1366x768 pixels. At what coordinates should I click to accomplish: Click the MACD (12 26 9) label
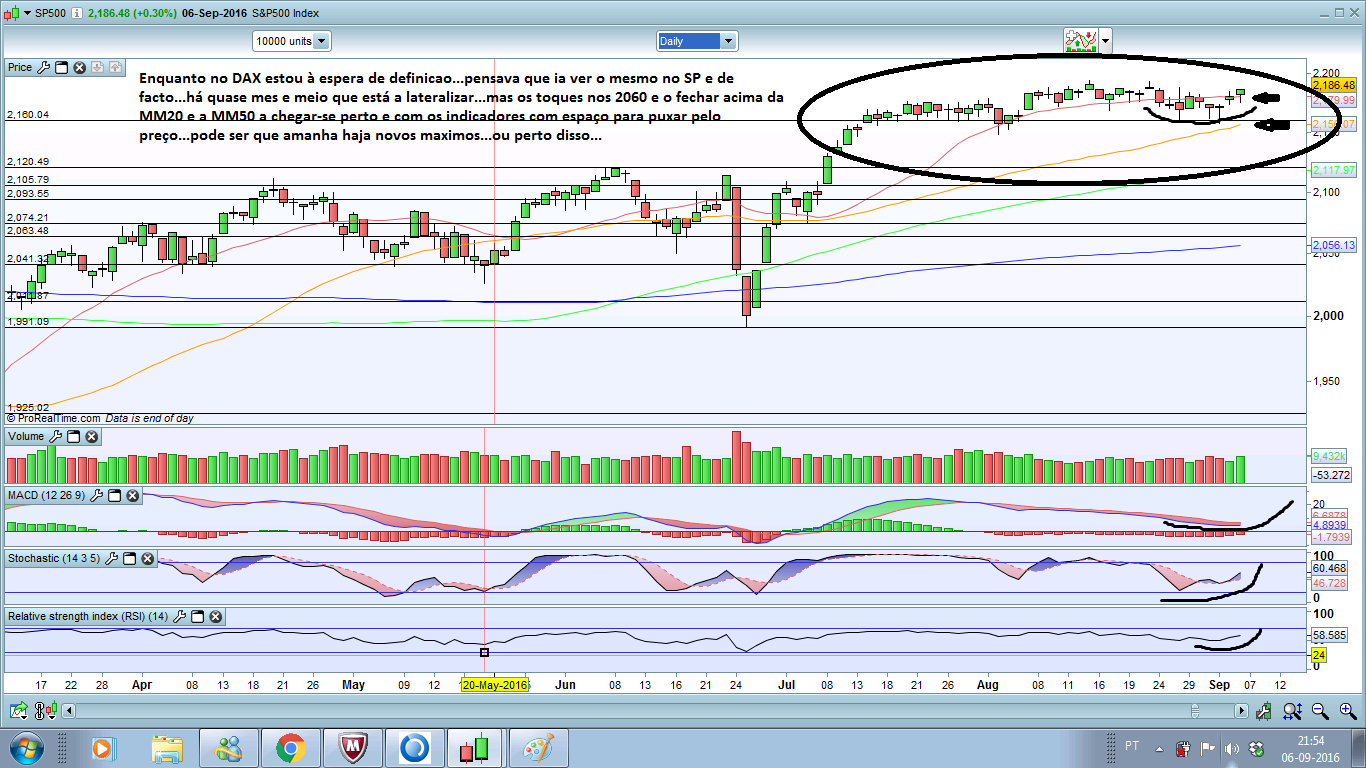(x=47, y=496)
